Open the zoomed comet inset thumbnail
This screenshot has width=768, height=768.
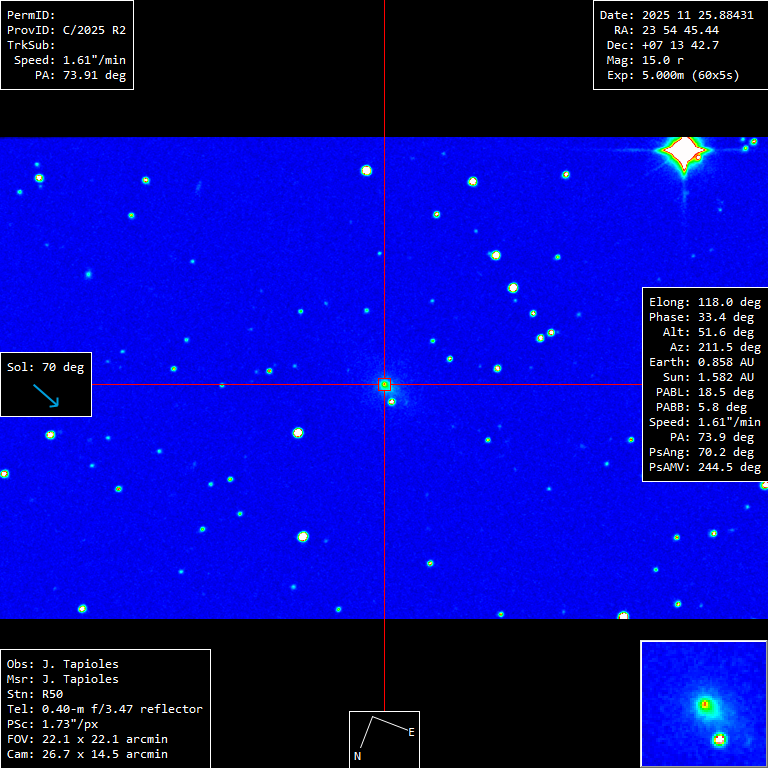[703, 703]
